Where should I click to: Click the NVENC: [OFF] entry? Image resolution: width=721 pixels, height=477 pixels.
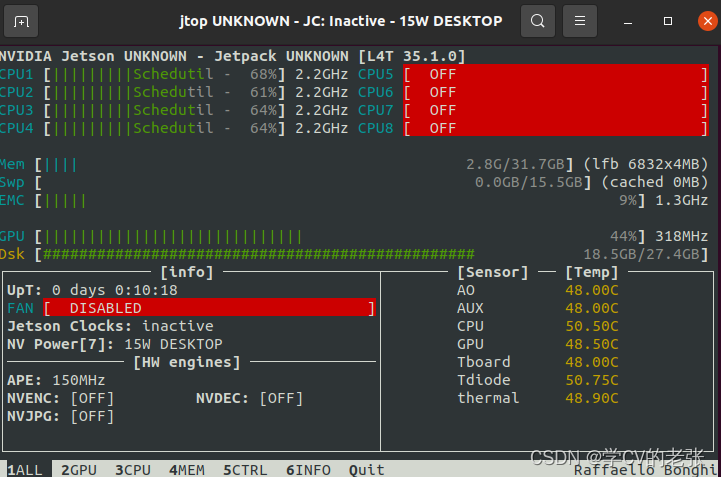pos(61,398)
